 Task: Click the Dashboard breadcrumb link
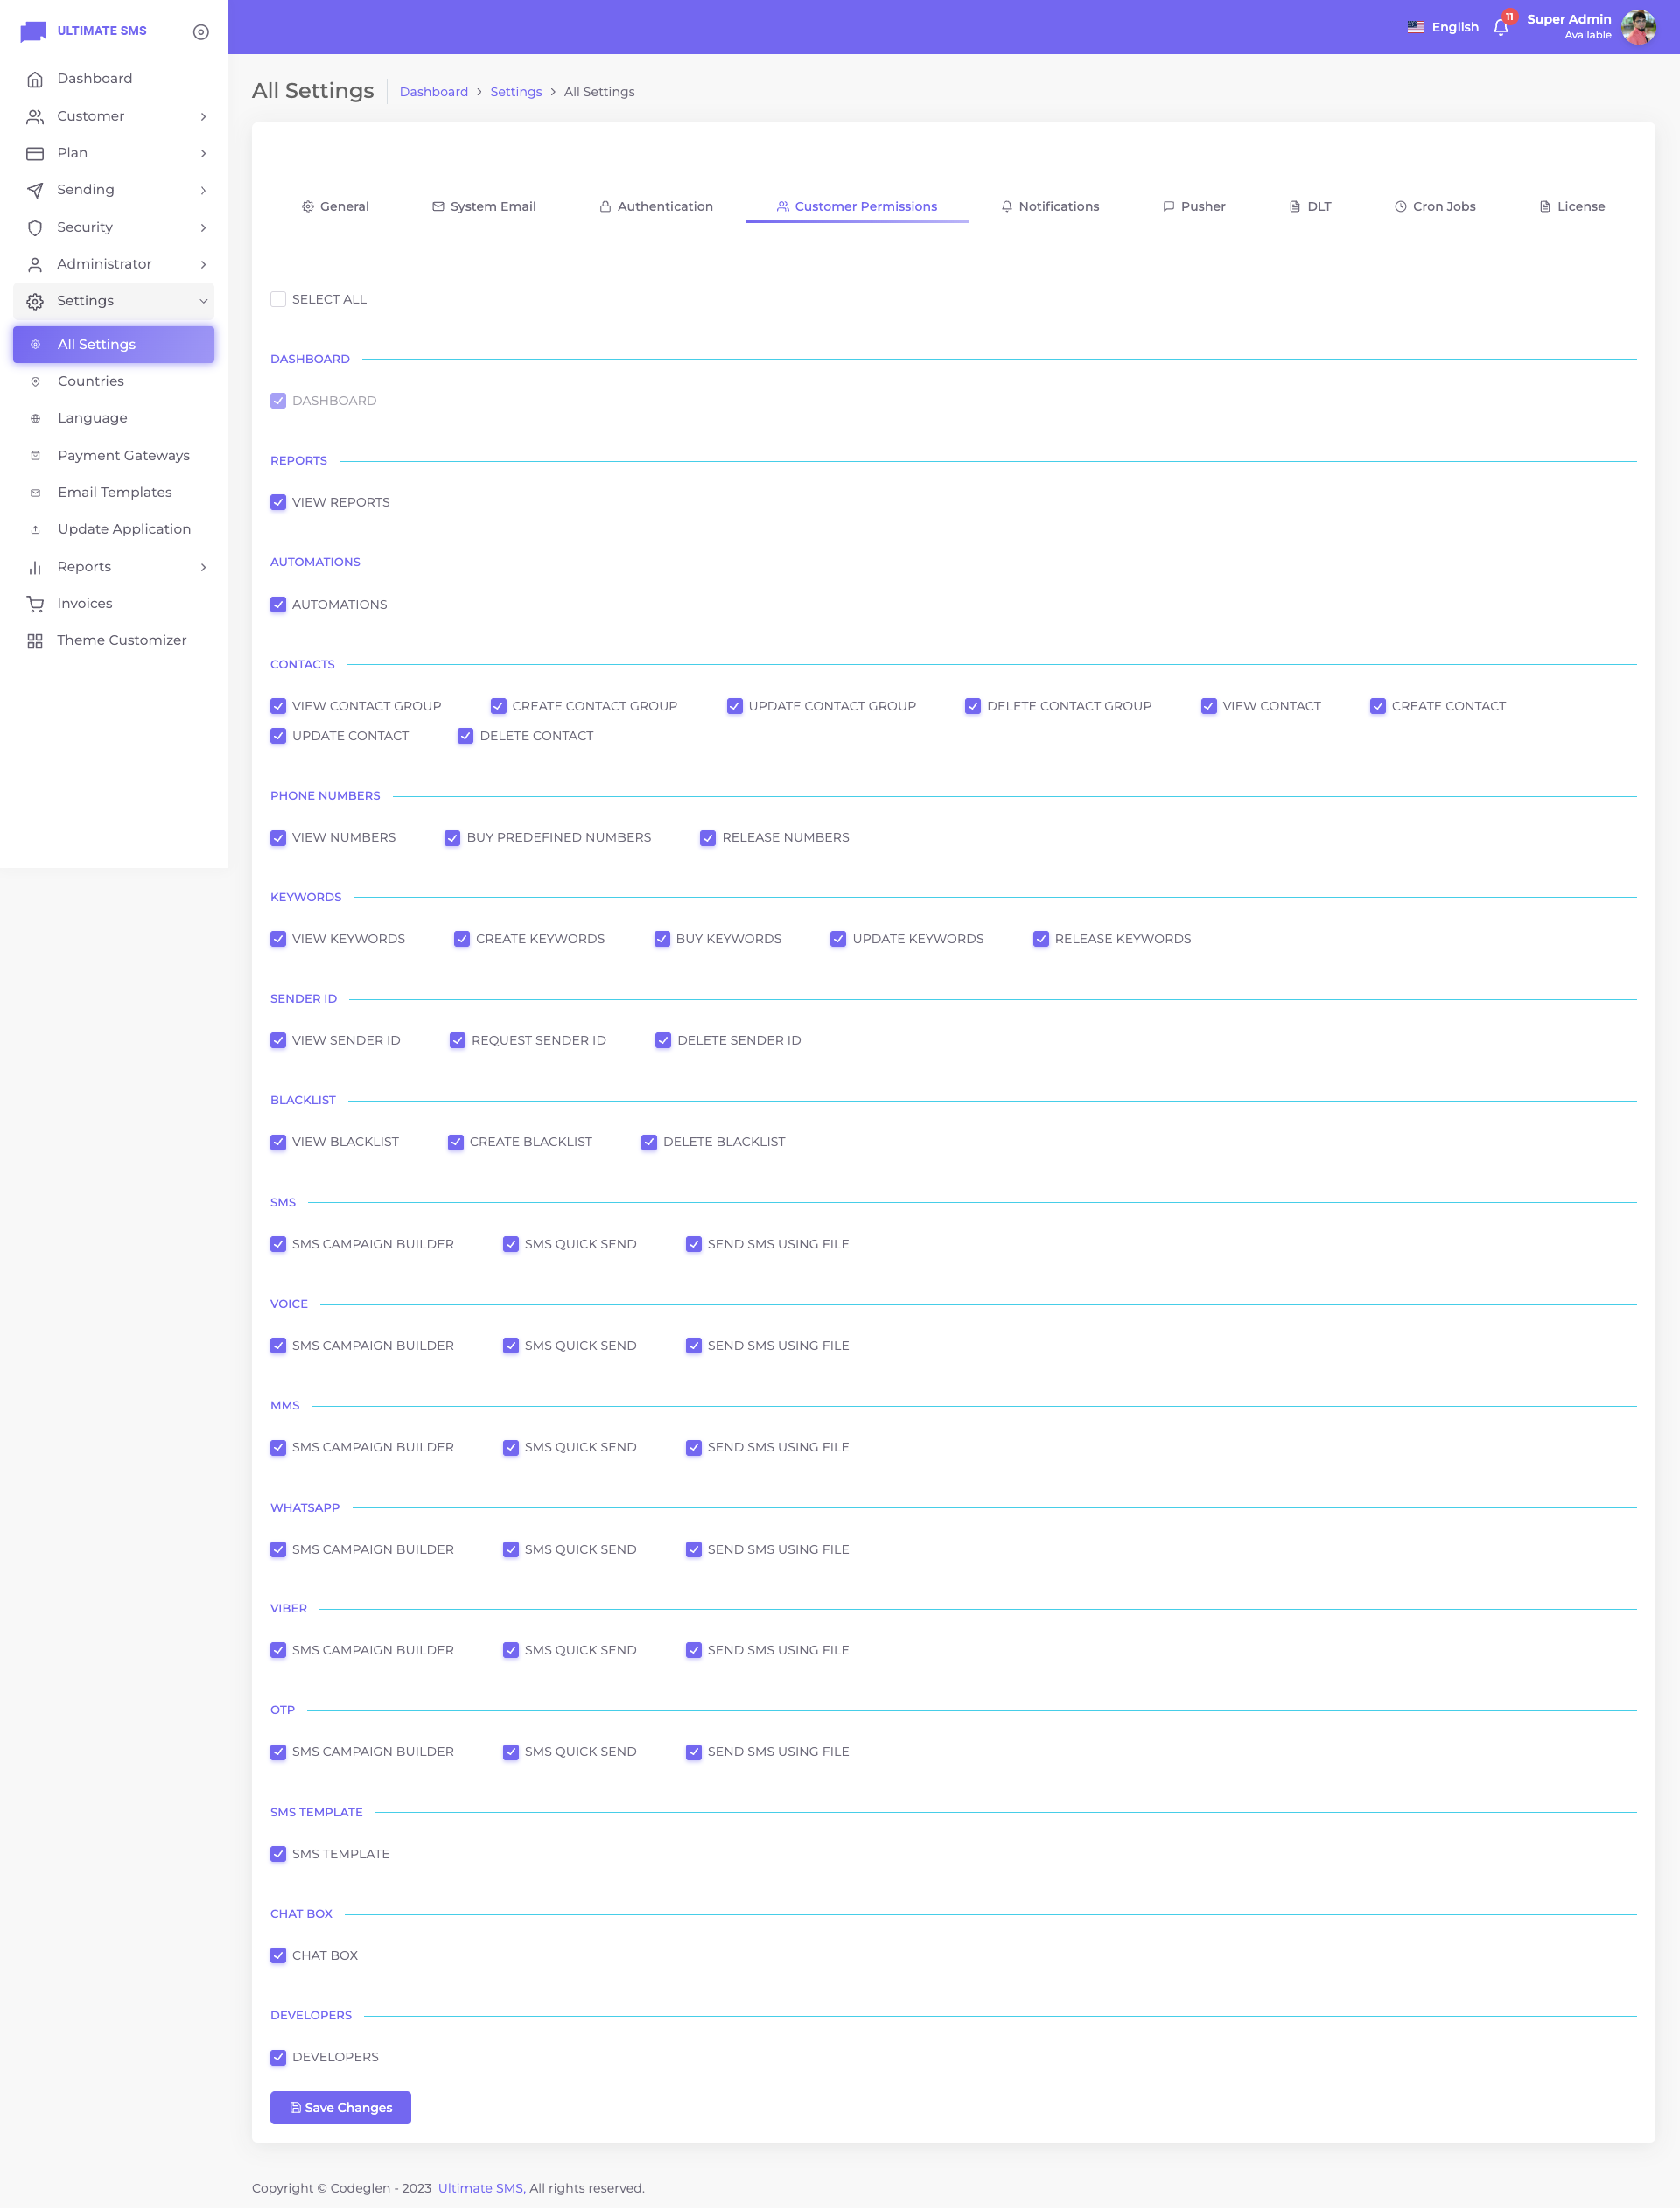point(433,92)
